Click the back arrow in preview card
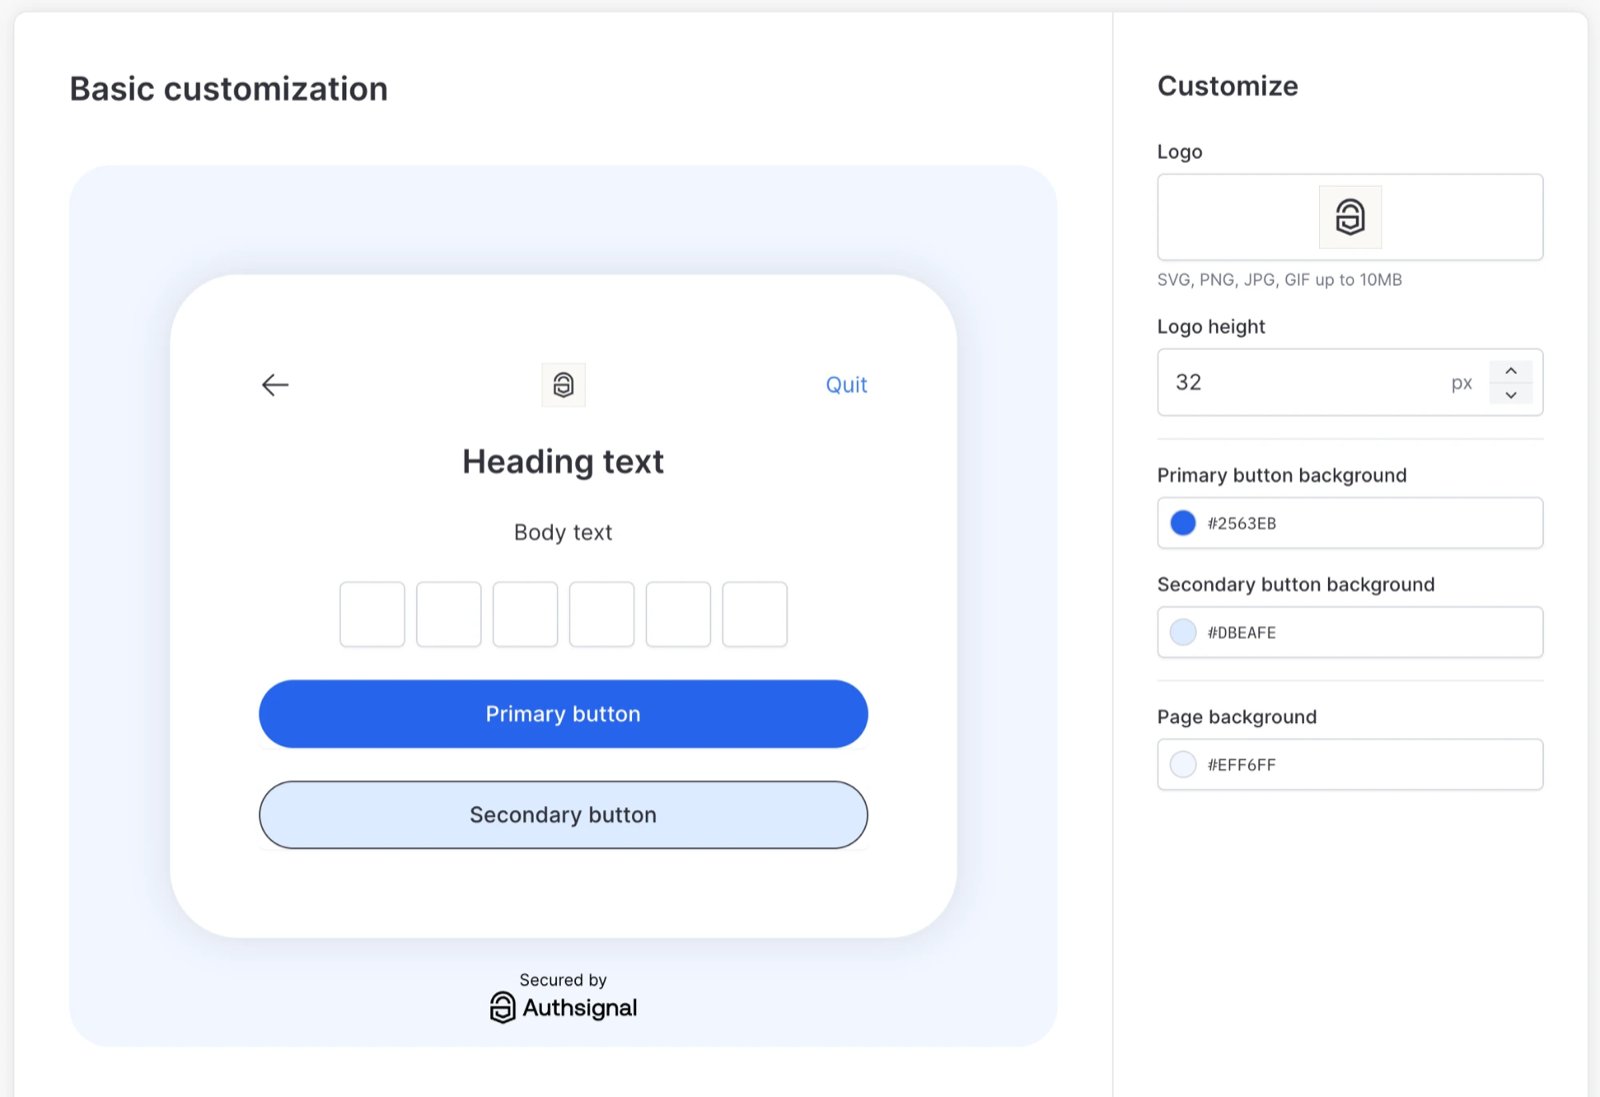 tap(275, 385)
